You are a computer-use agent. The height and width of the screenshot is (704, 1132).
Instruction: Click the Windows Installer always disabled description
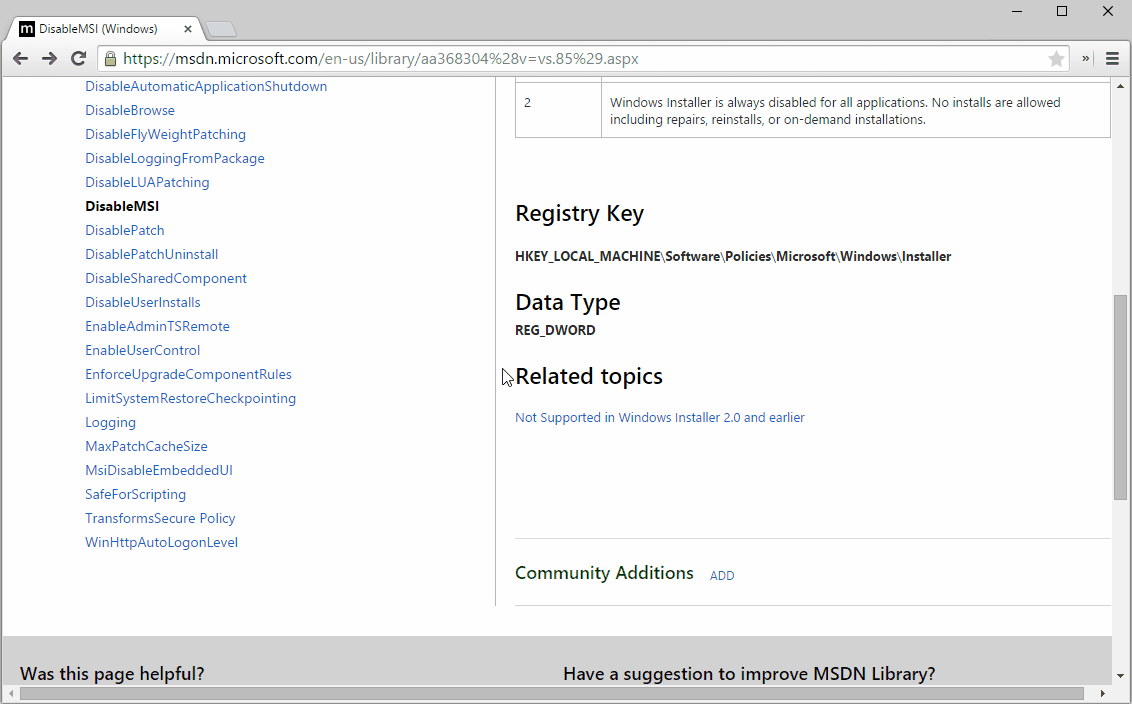835,110
